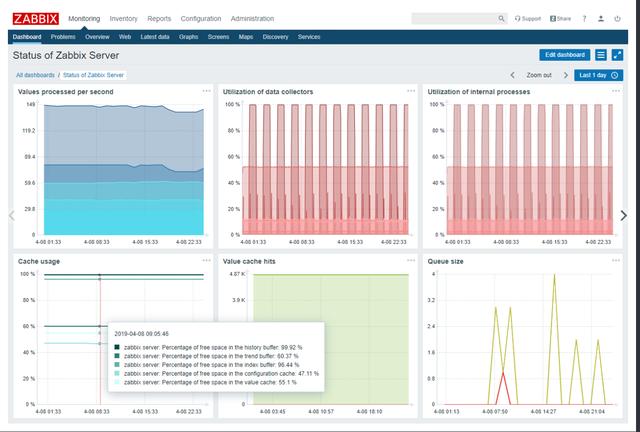Open menu of Value cache hits widget
This screenshot has width=640, height=432.
click(x=411, y=261)
